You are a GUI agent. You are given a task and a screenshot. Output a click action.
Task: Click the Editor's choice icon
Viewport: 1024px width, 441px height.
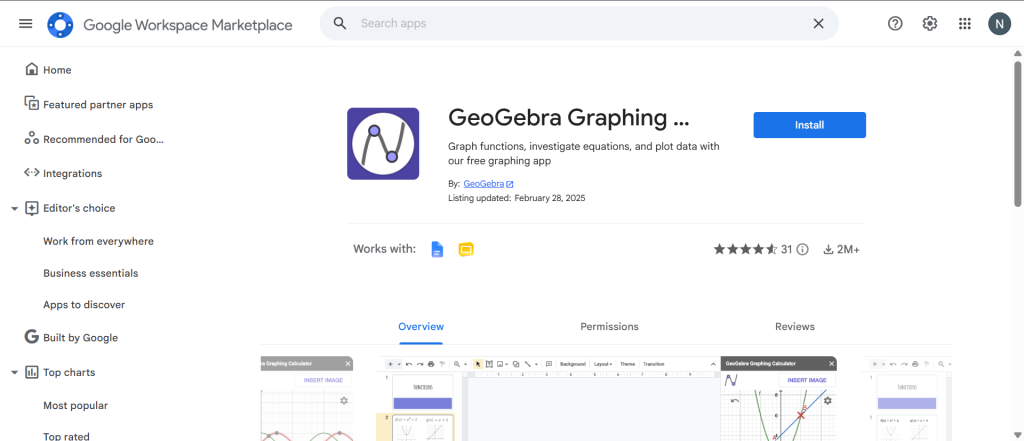tap(32, 208)
